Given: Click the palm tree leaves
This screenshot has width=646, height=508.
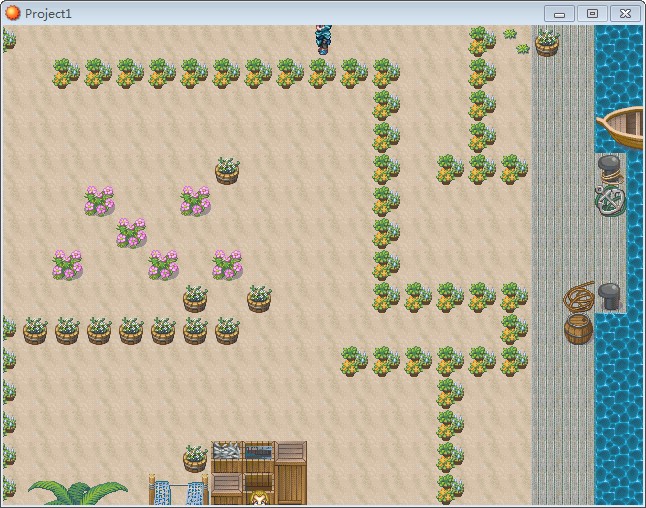Looking at the screenshot, I should click(x=78, y=492).
